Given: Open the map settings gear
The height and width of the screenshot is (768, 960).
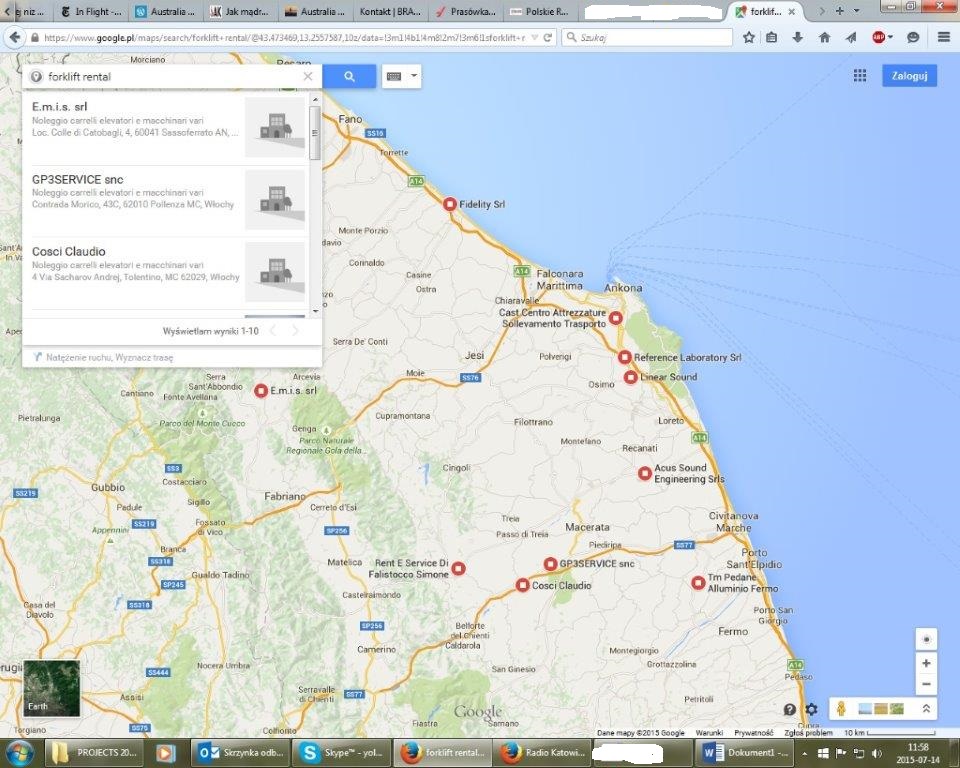Looking at the screenshot, I should pyautogui.click(x=812, y=709).
